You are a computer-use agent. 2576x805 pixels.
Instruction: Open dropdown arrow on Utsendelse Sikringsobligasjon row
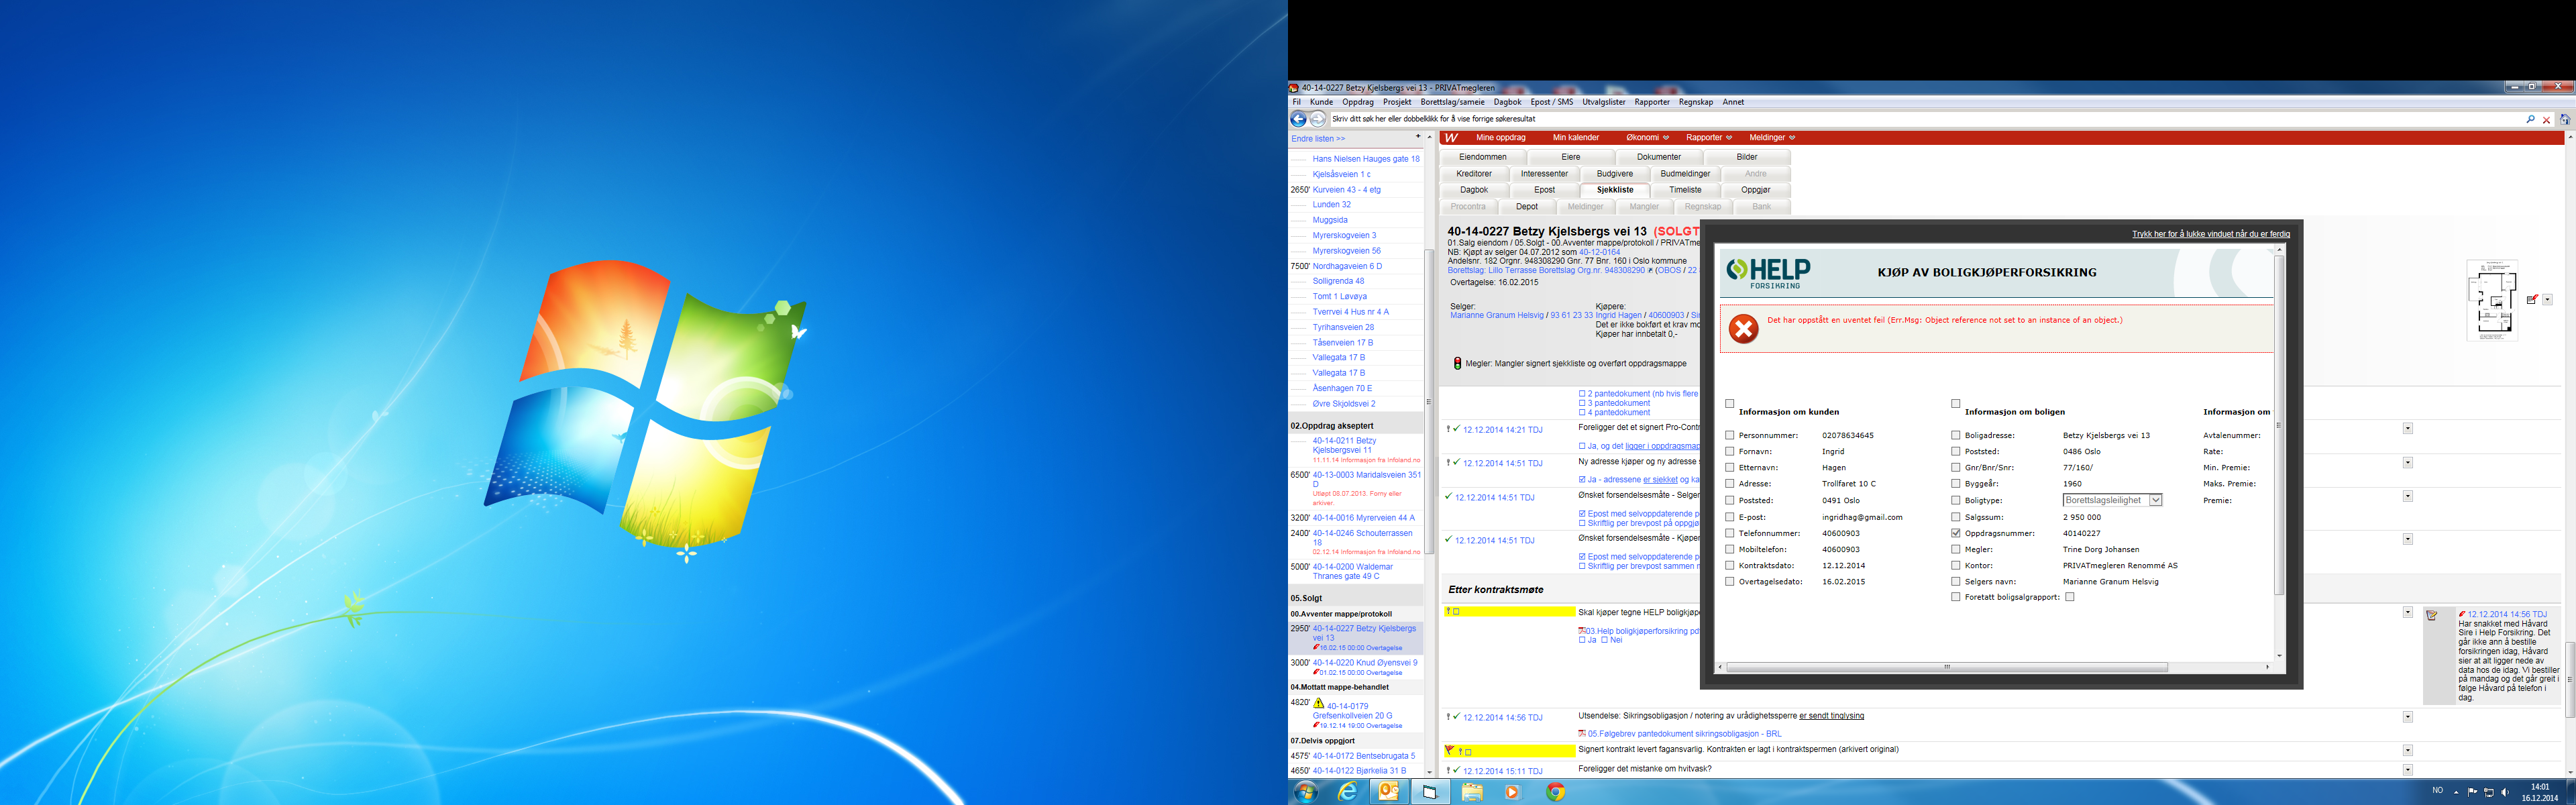coord(2408,717)
